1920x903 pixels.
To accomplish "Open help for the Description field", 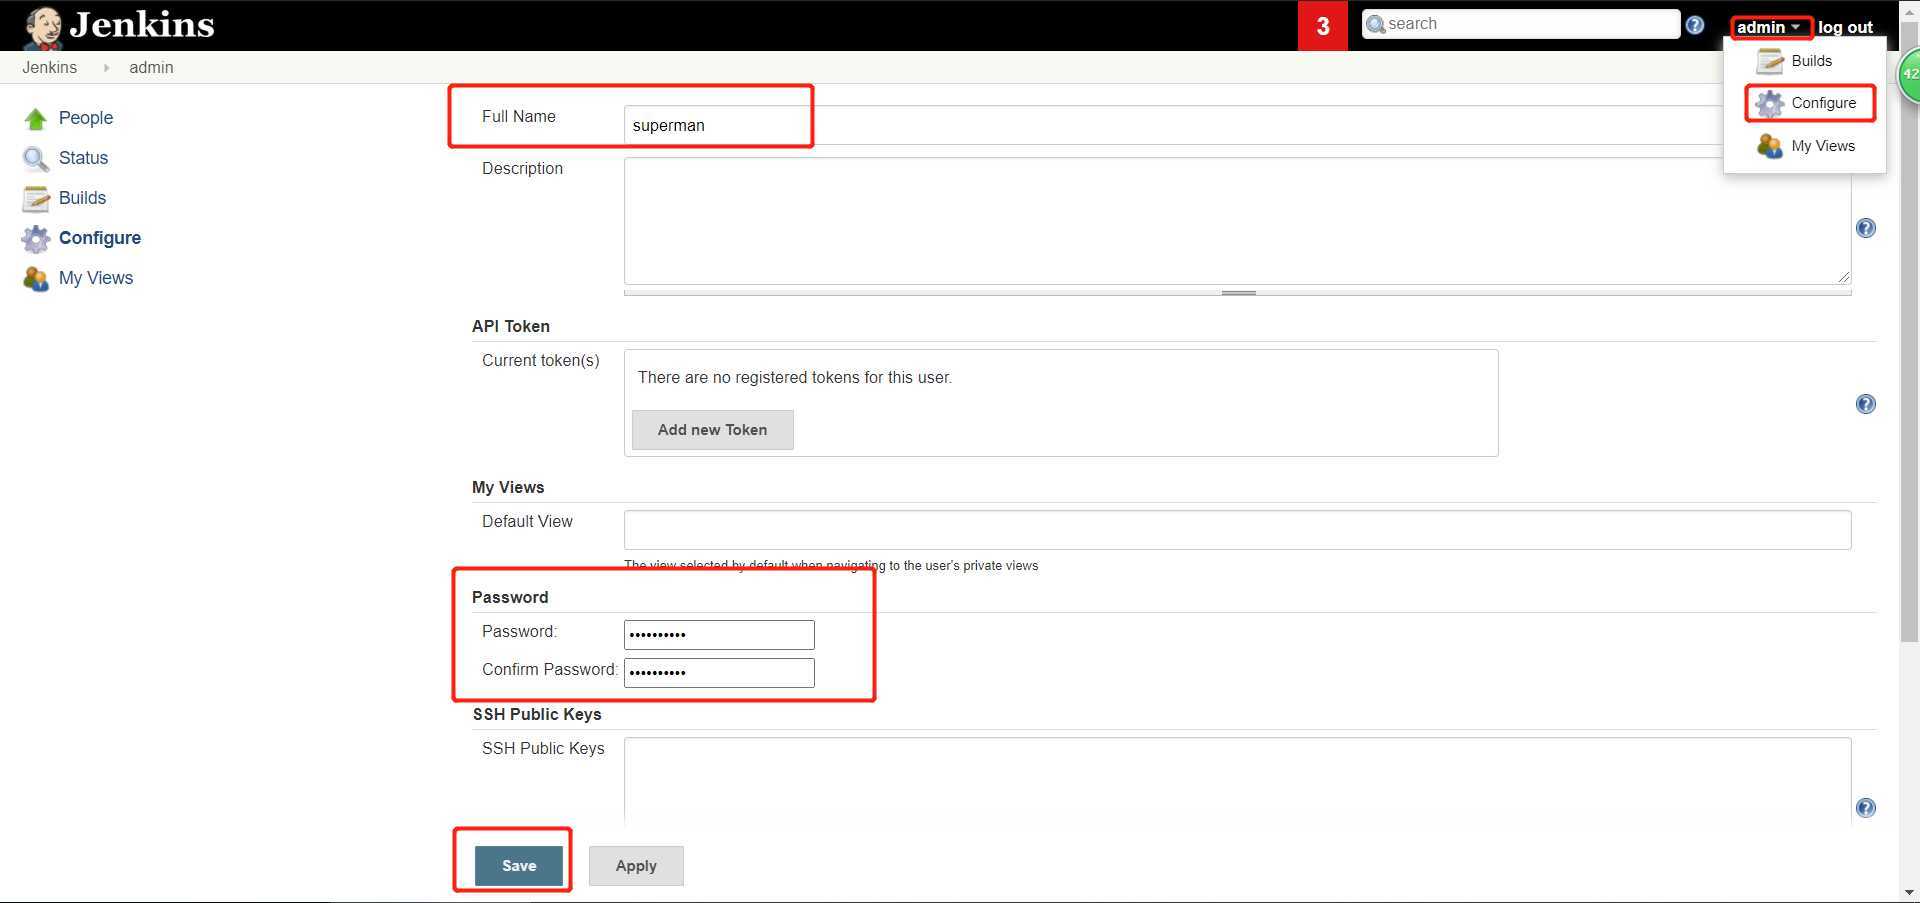I will 1866,228.
